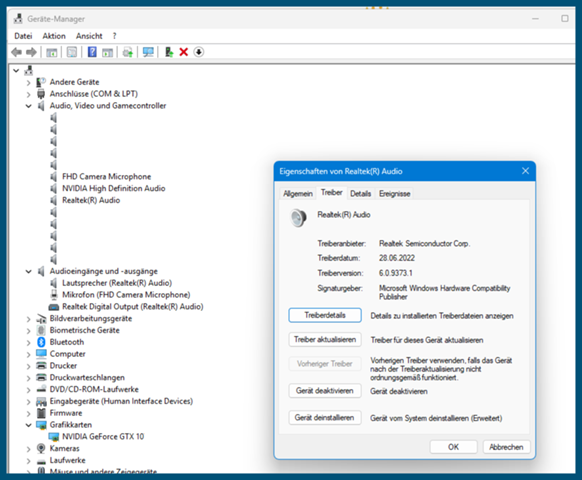Select NVIDIA GeForce GTX 10 graphics card
The image size is (582, 480).
[x=103, y=437]
